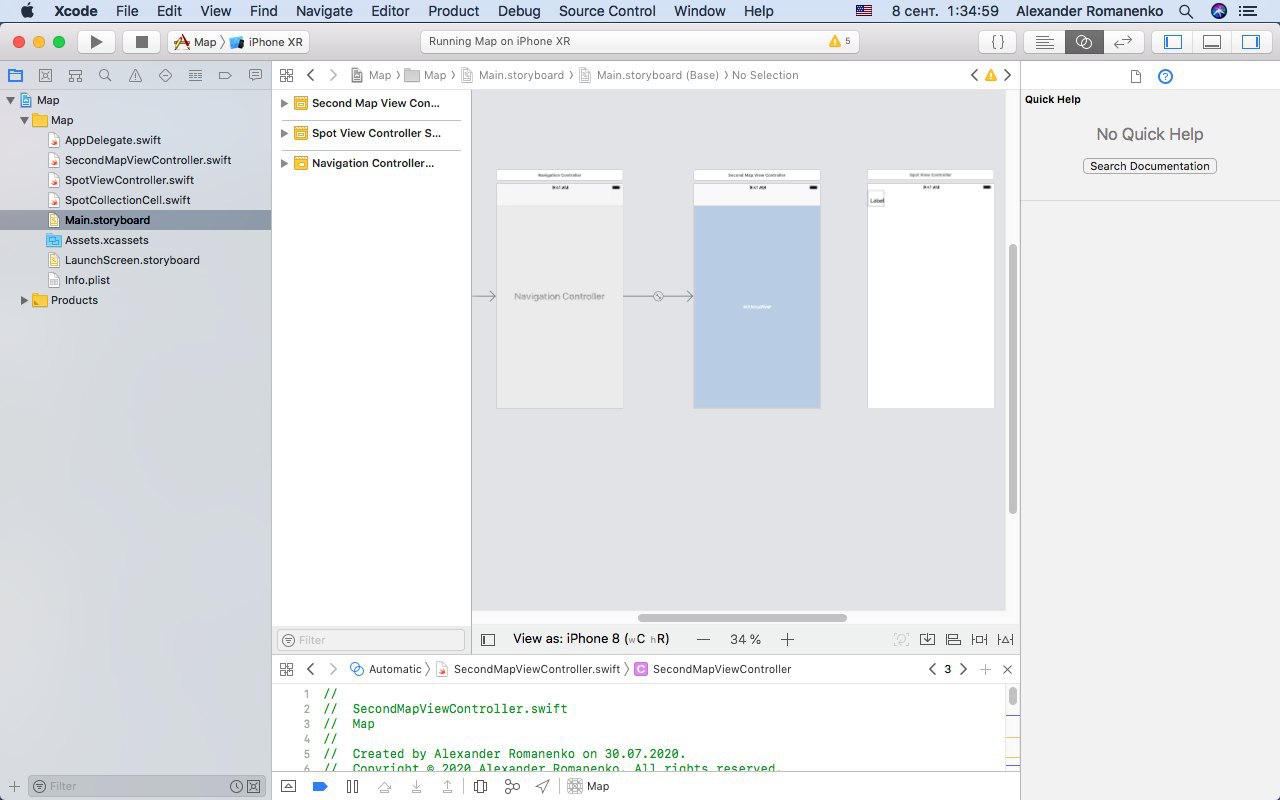Open Debug View Hierarchy

tap(480, 786)
